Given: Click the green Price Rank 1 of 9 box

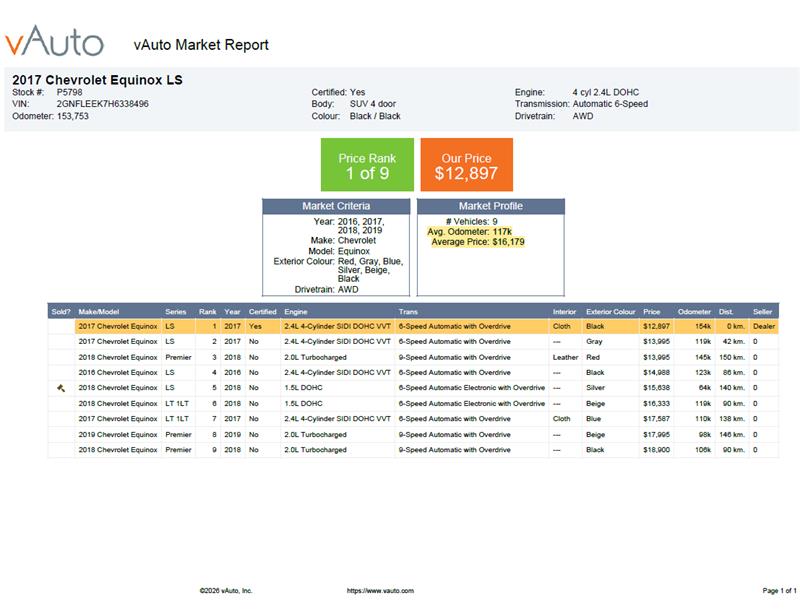Looking at the screenshot, I should point(367,165).
